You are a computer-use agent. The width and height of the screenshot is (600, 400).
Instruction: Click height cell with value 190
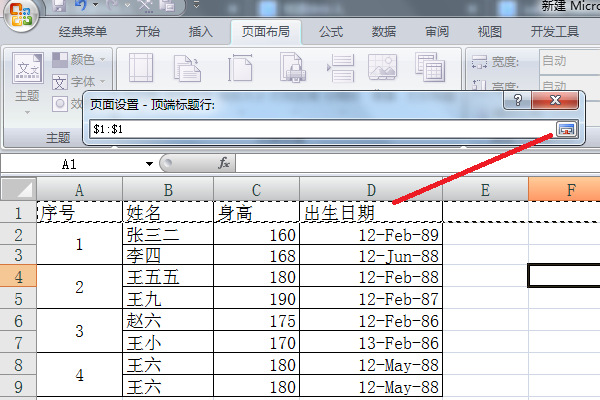coord(256,298)
